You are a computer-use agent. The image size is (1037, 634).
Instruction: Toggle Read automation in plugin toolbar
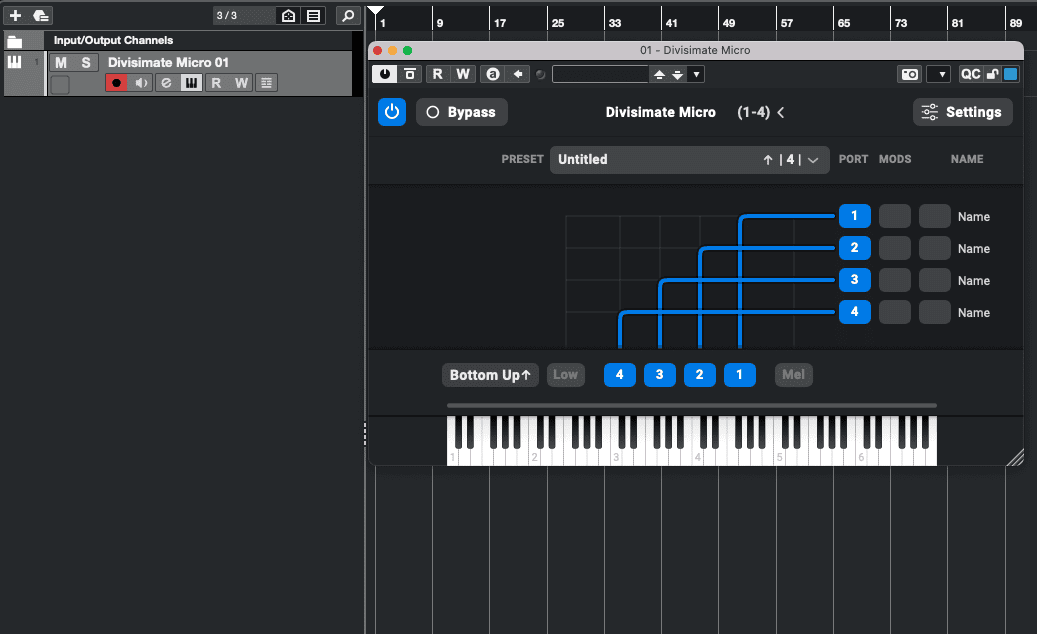click(437, 74)
